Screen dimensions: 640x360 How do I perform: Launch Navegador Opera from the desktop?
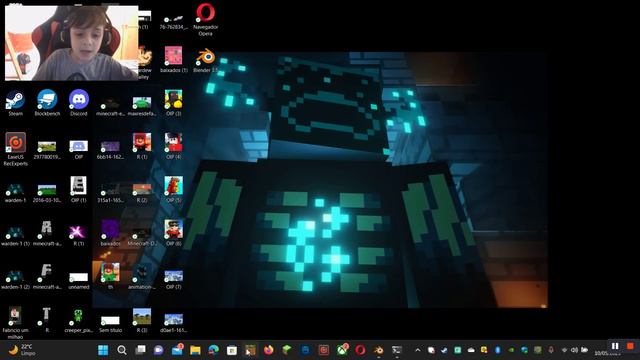pos(205,19)
